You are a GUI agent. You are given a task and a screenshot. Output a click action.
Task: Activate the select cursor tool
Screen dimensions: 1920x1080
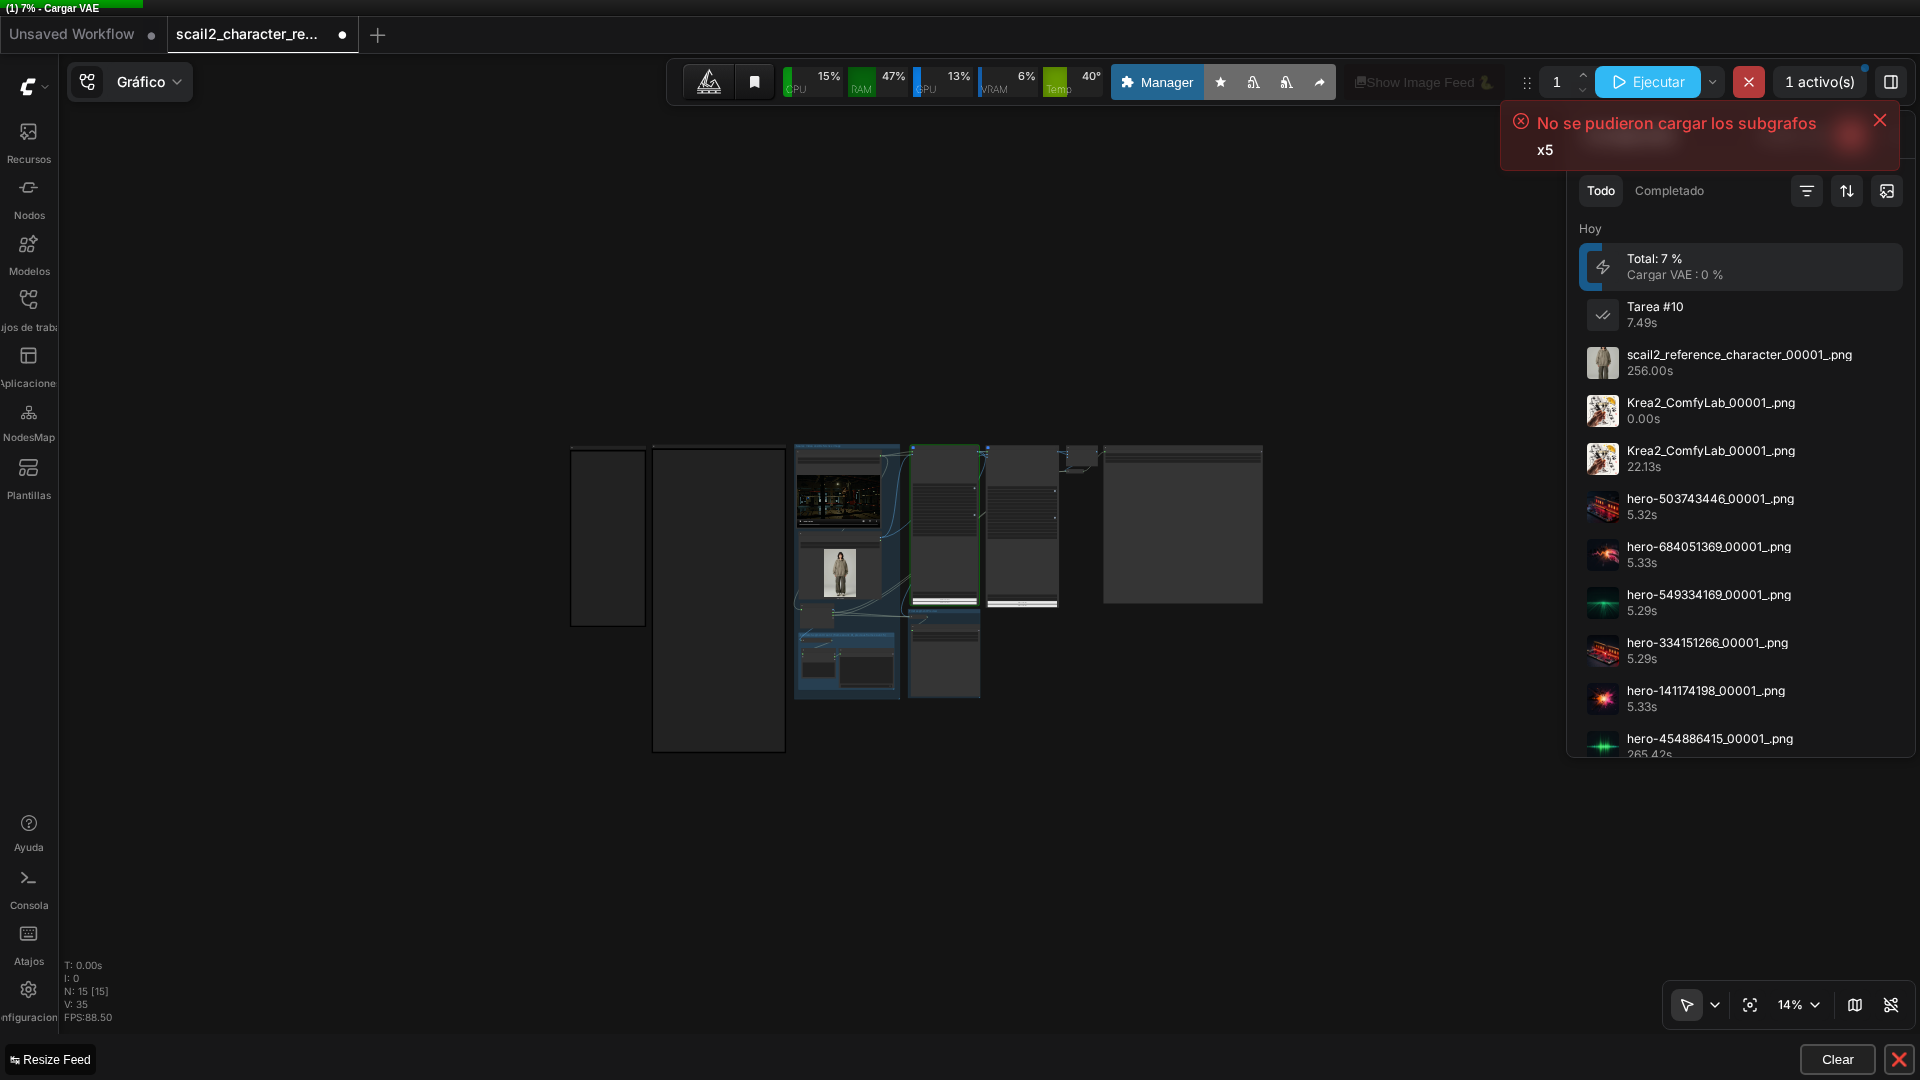(x=1686, y=1005)
